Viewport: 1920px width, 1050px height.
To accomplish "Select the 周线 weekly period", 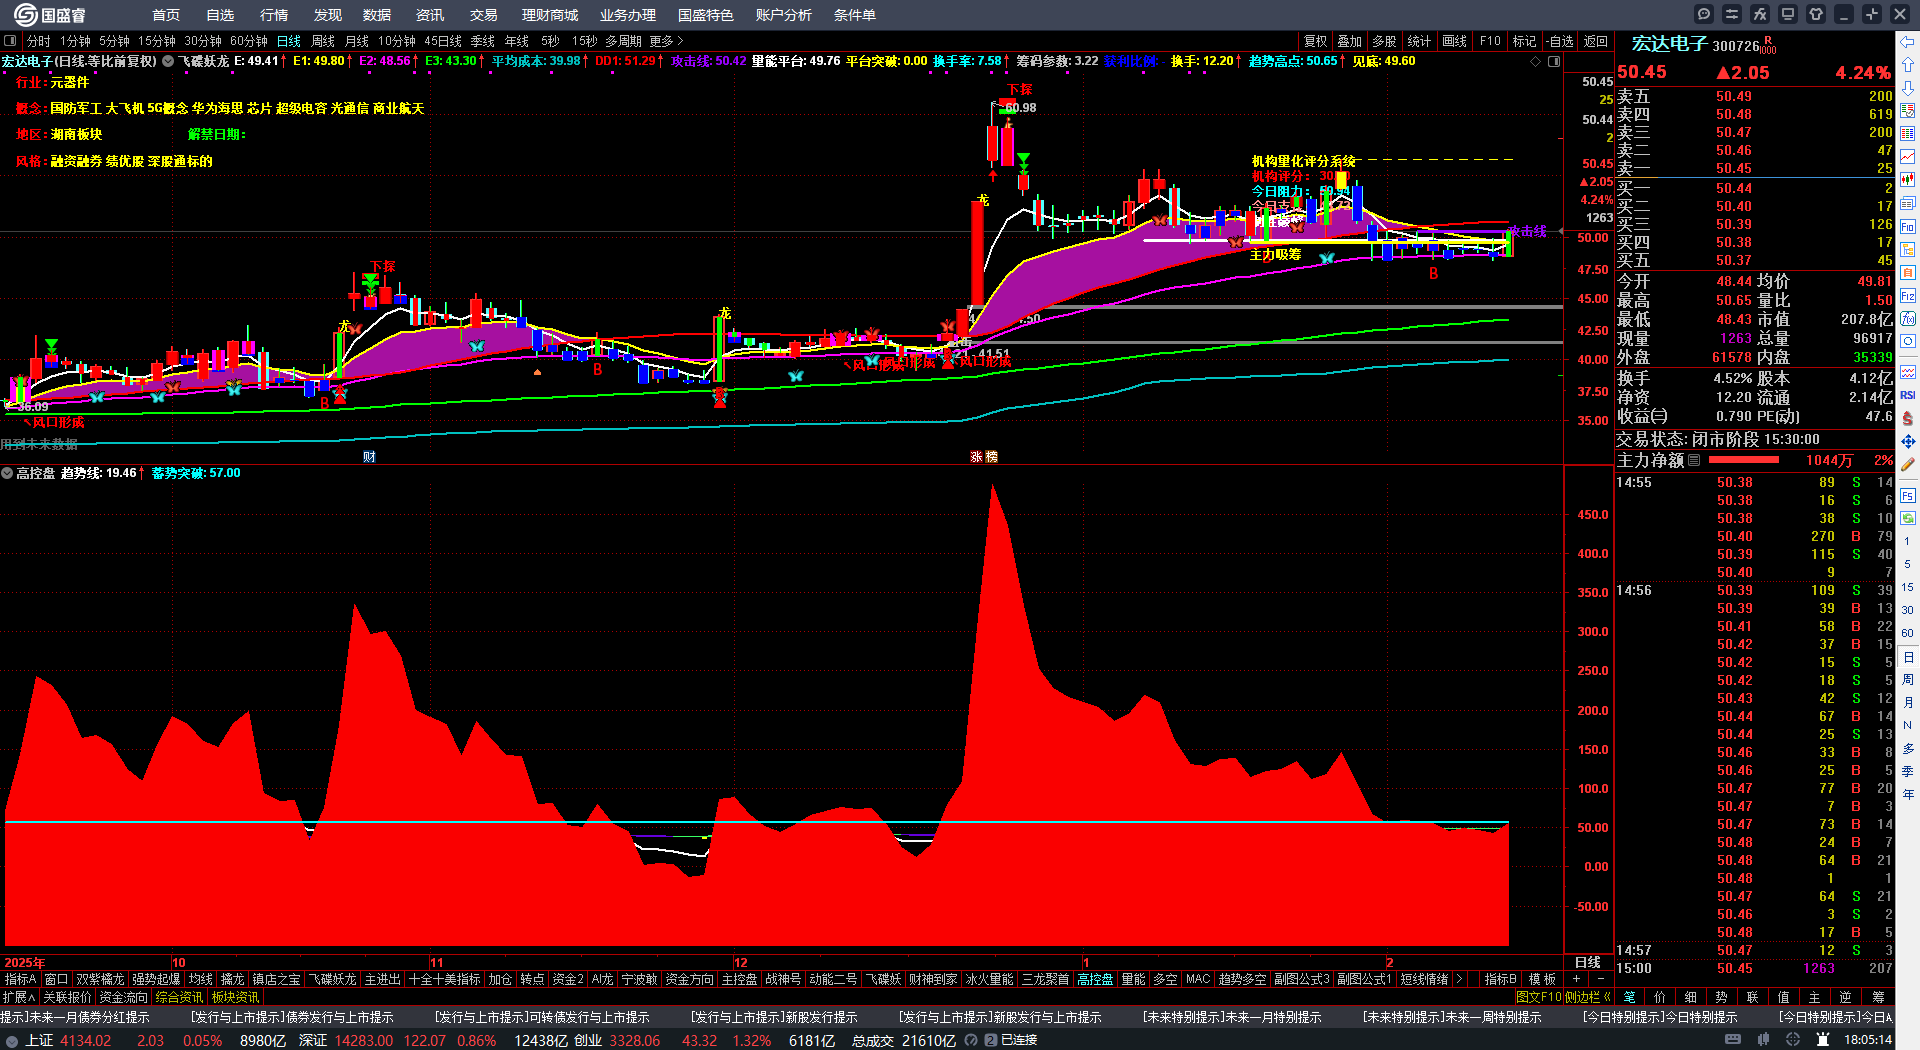I will tap(323, 41).
